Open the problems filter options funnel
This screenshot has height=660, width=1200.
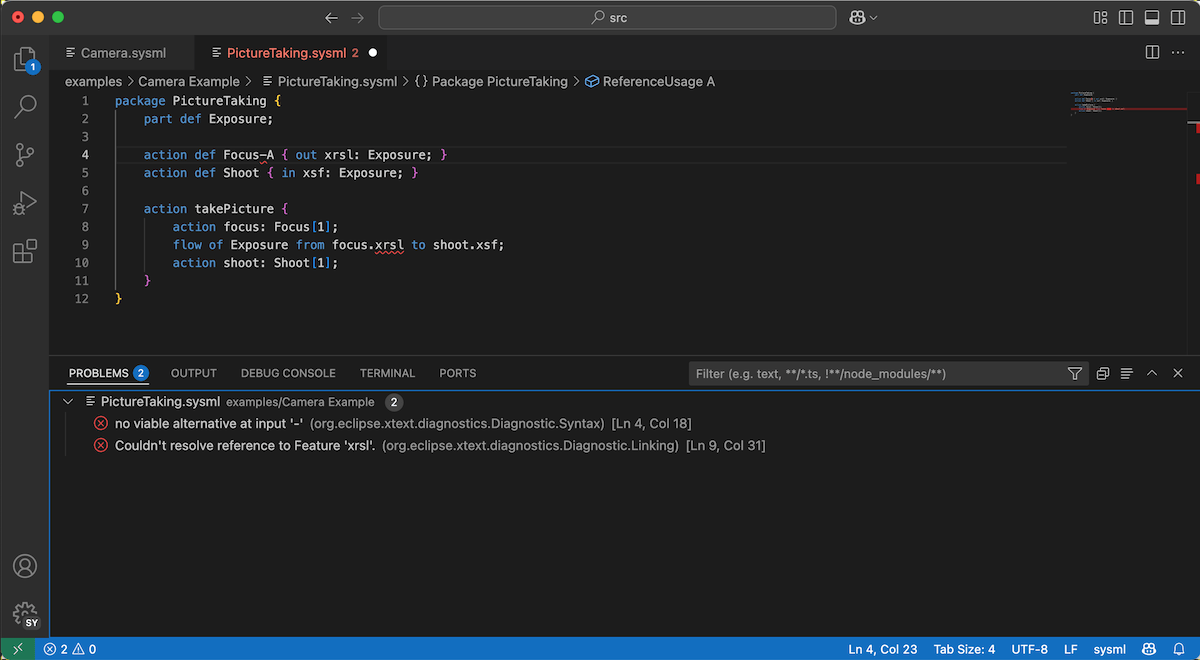click(x=1074, y=374)
